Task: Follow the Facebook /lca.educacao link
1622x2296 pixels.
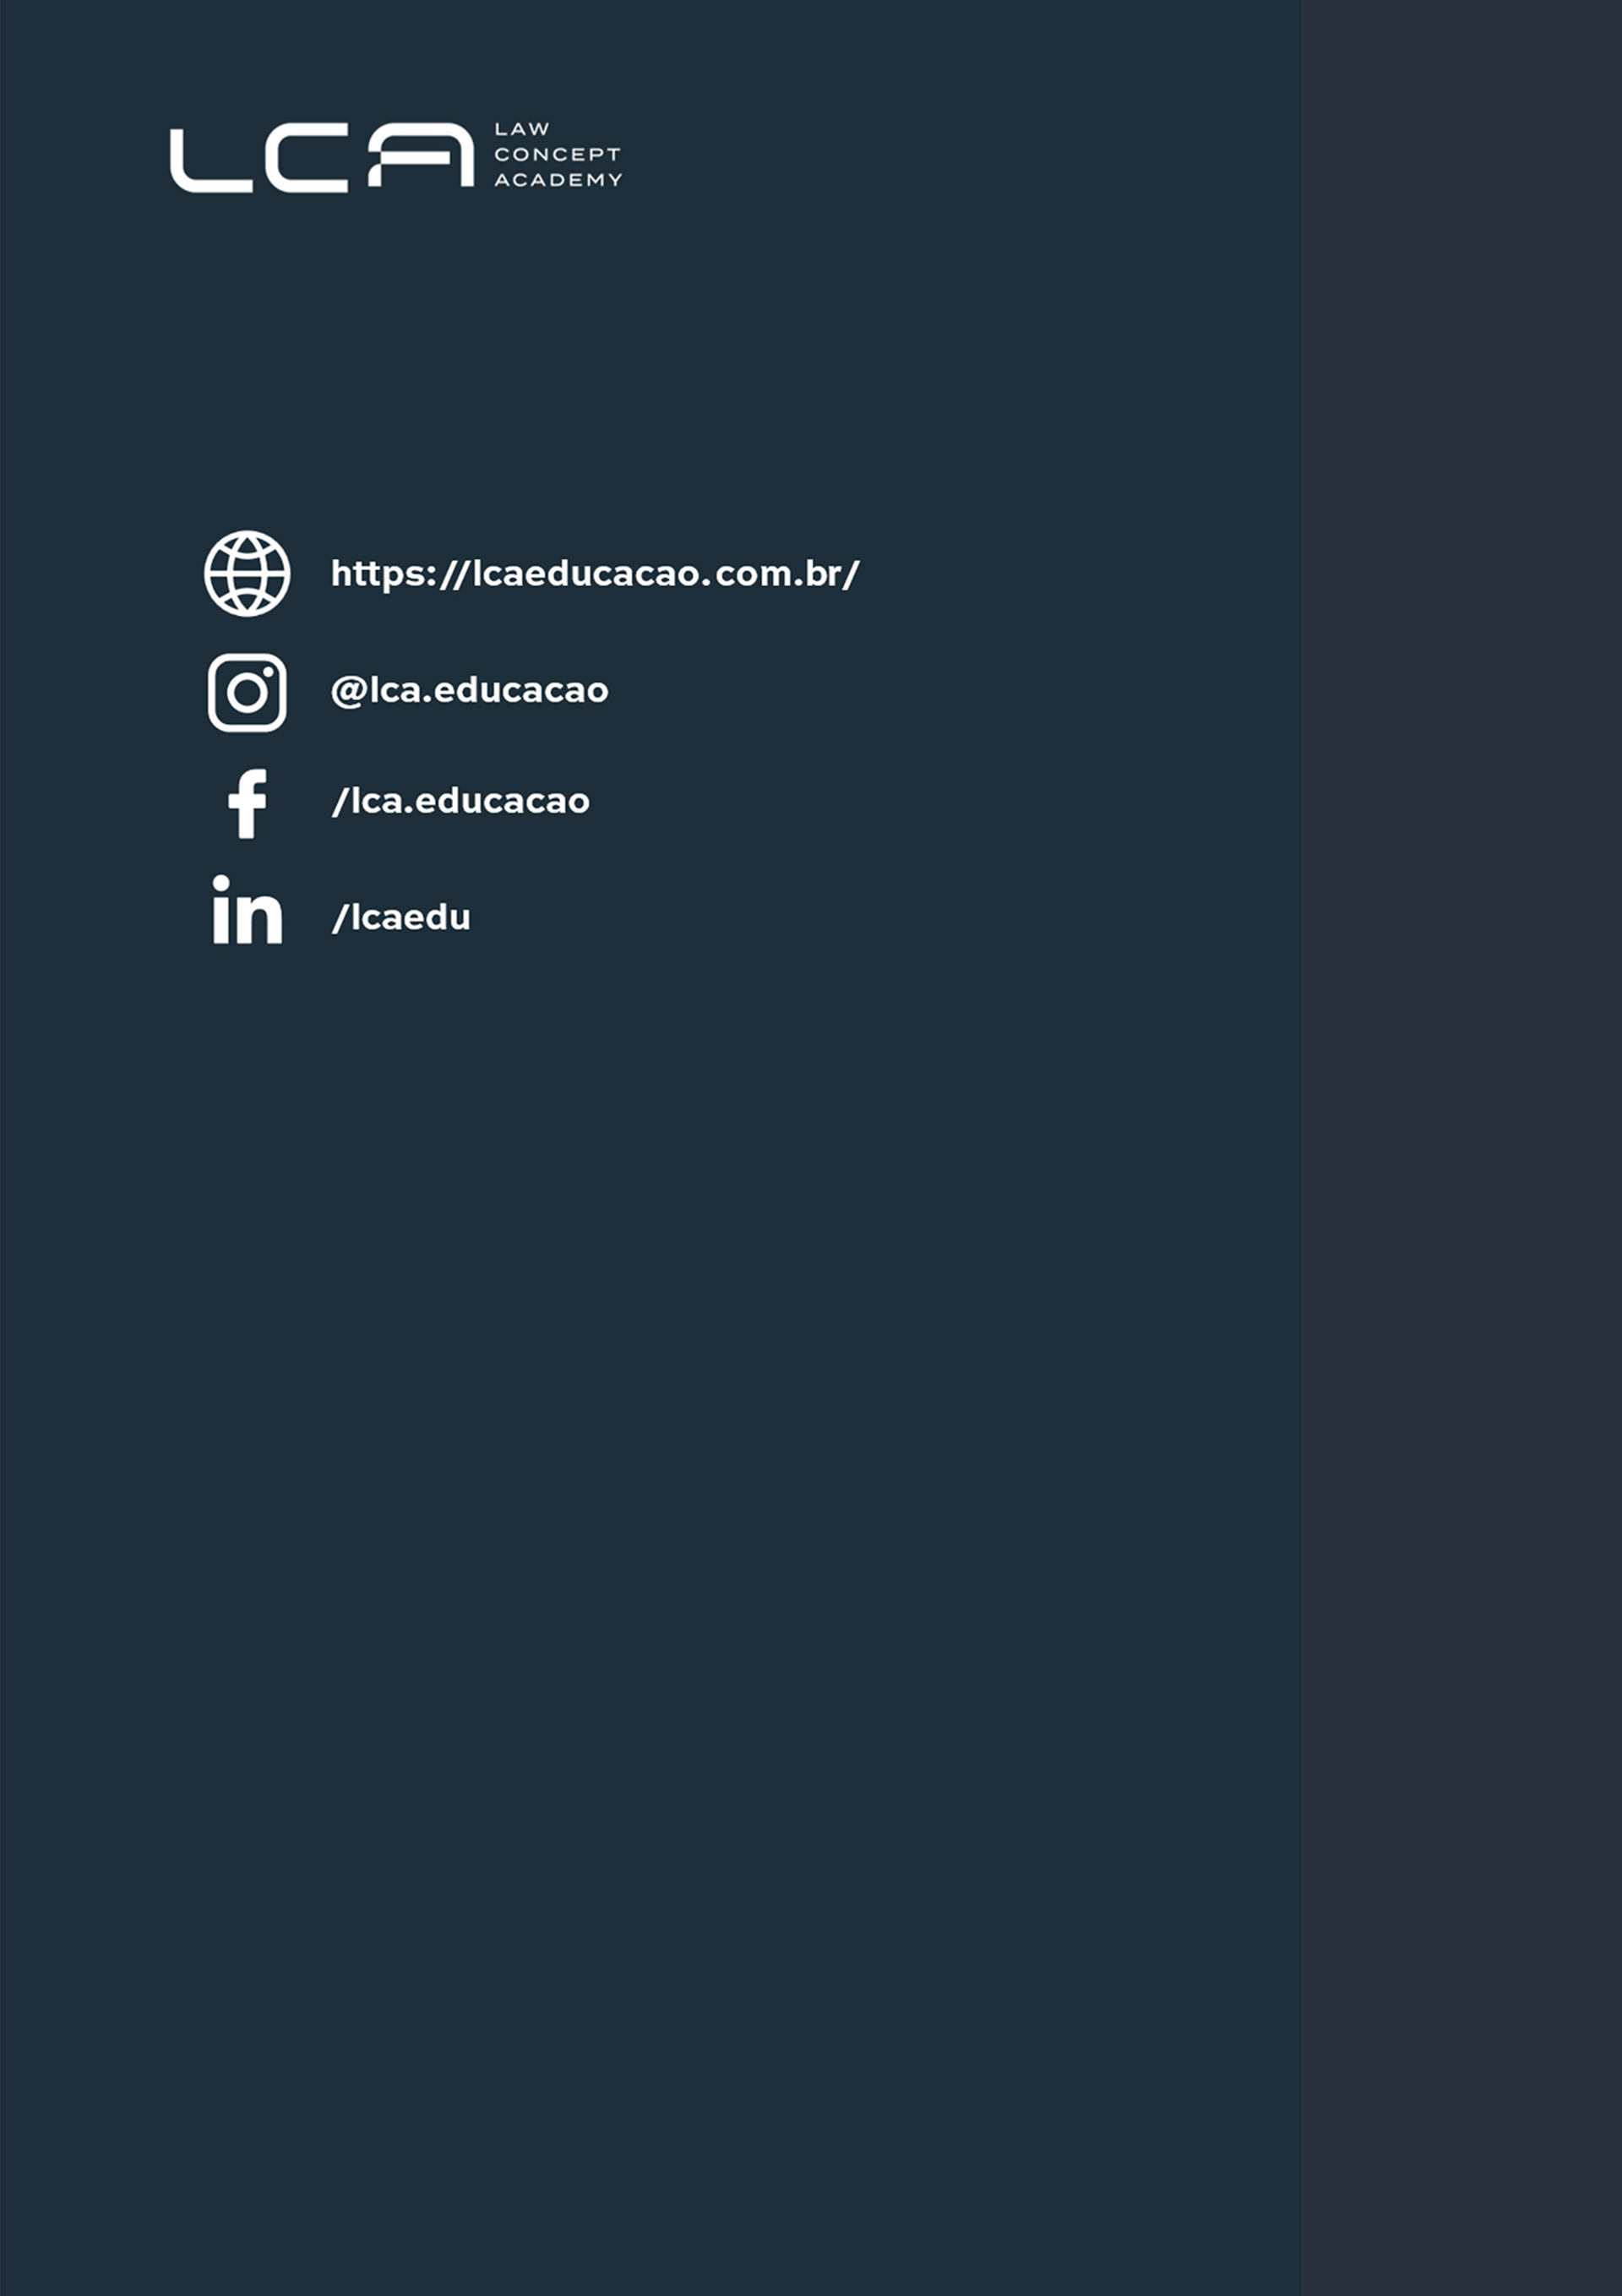Action: click(x=461, y=801)
